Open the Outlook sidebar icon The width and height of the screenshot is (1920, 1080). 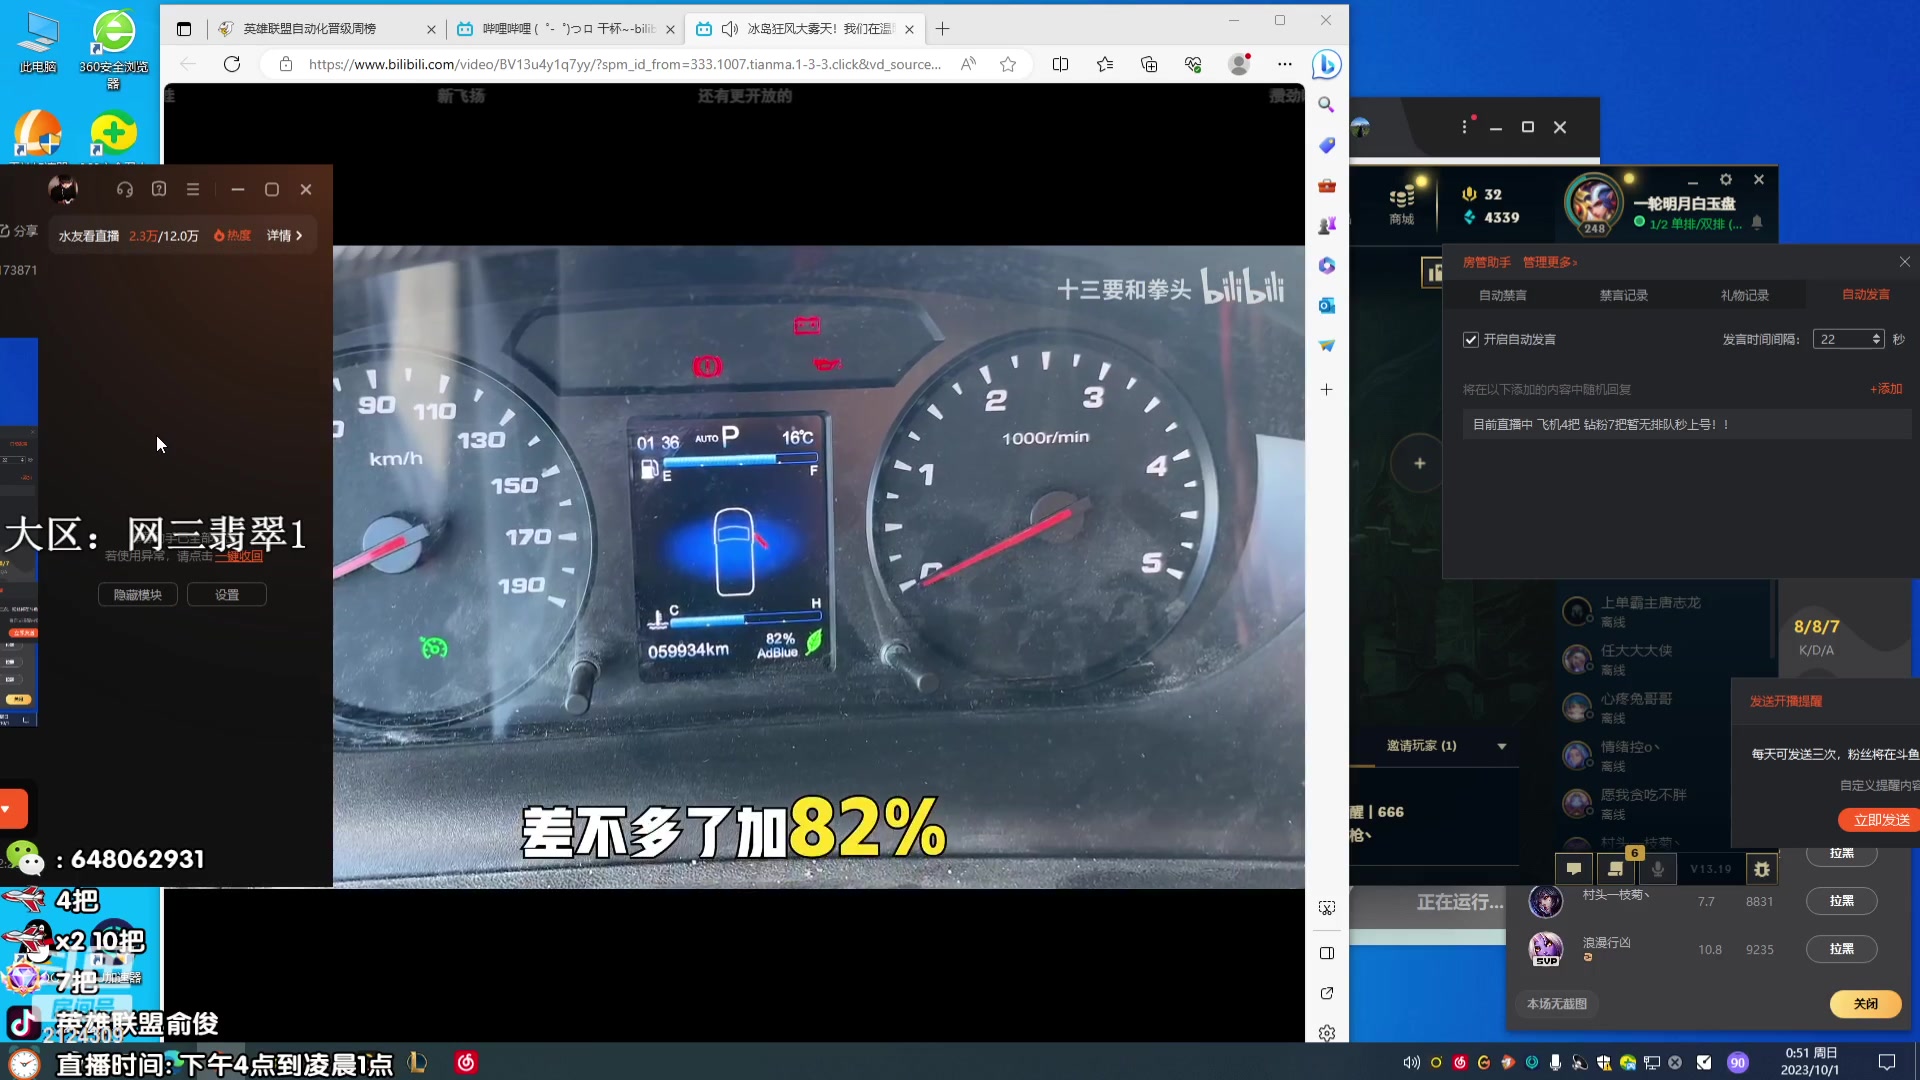coord(1326,305)
